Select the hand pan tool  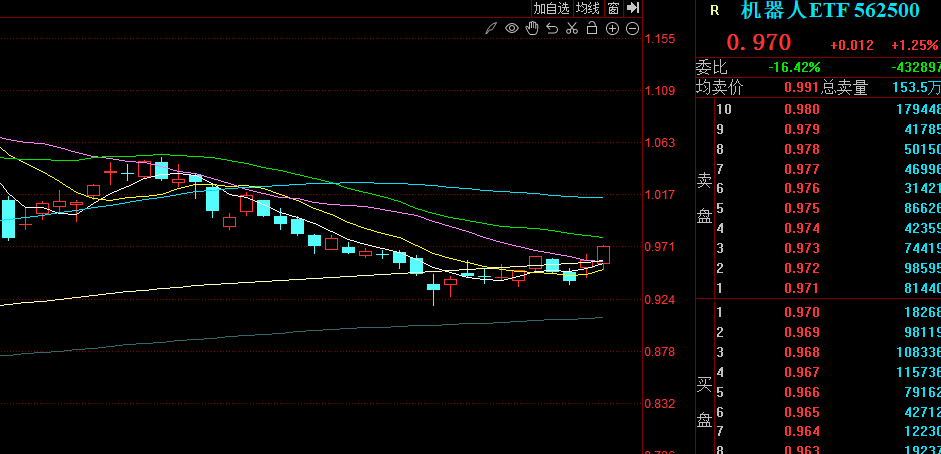point(532,28)
